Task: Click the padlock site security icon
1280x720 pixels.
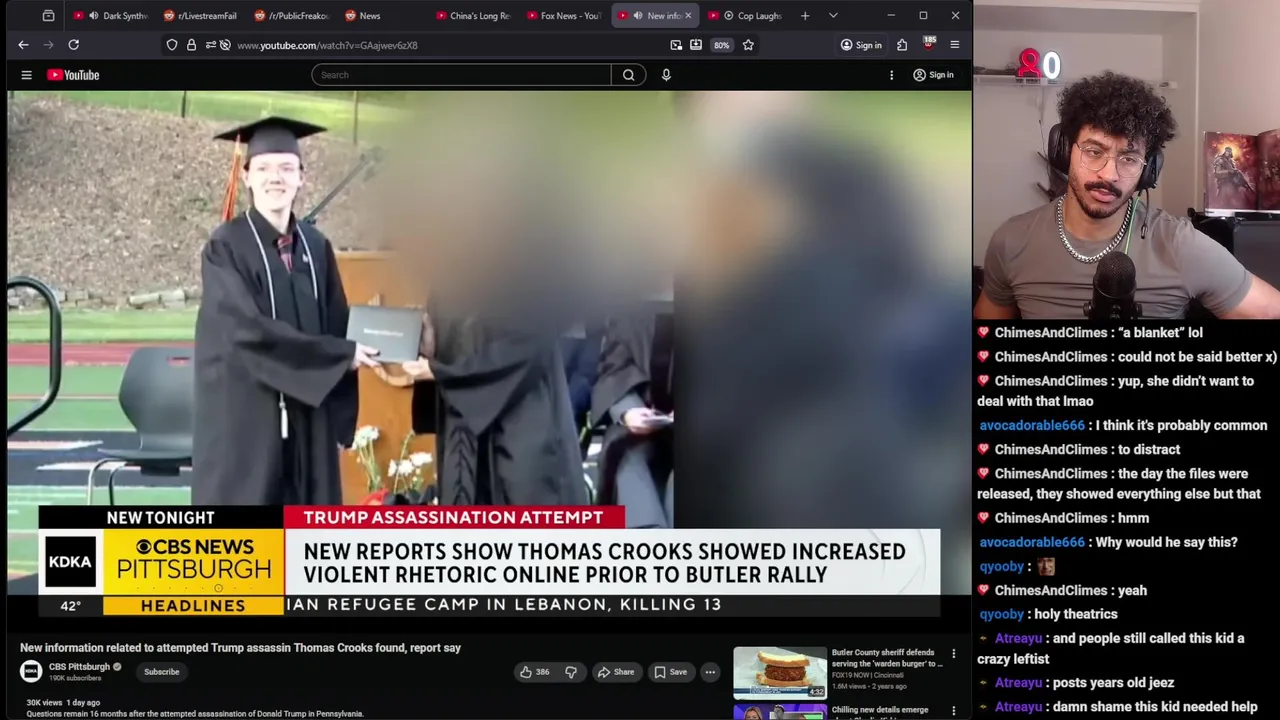Action: pyautogui.click(x=191, y=45)
